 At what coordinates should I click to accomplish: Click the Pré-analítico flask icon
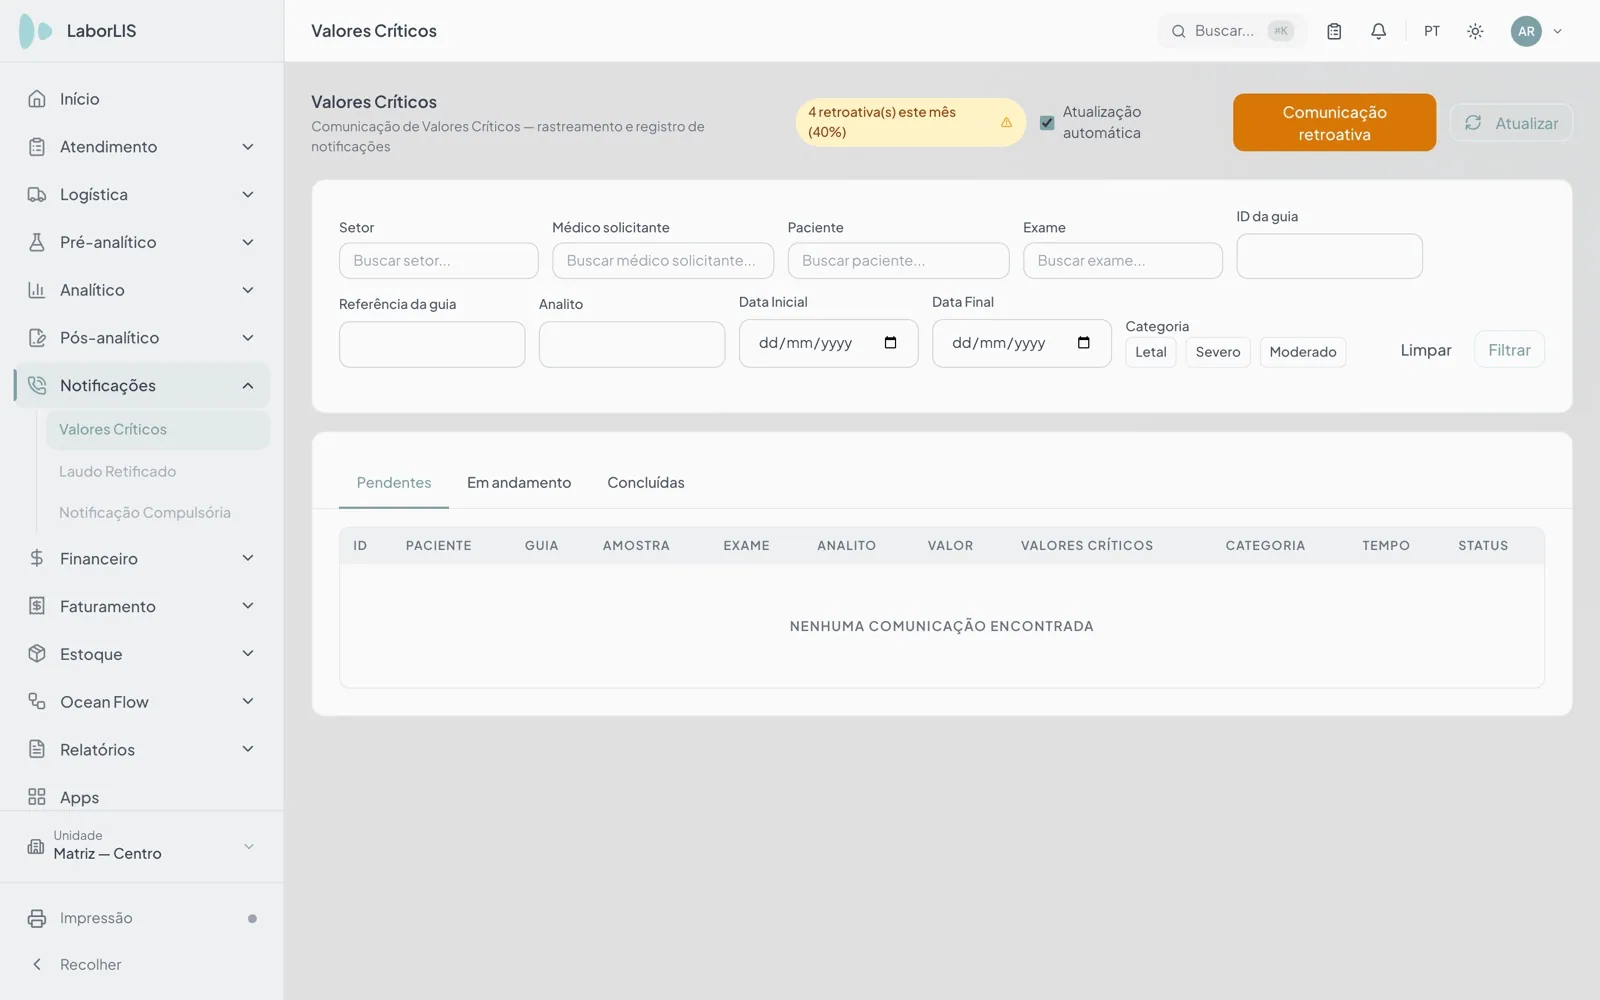pyautogui.click(x=37, y=242)
